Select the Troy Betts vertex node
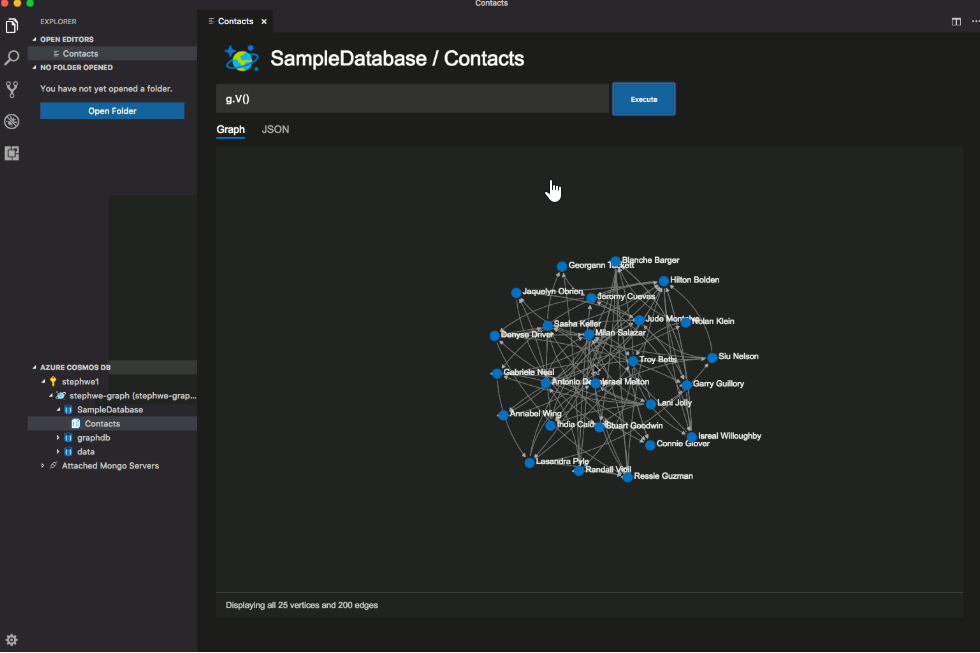This screenshot has width=980, height=653. (632, 361)
